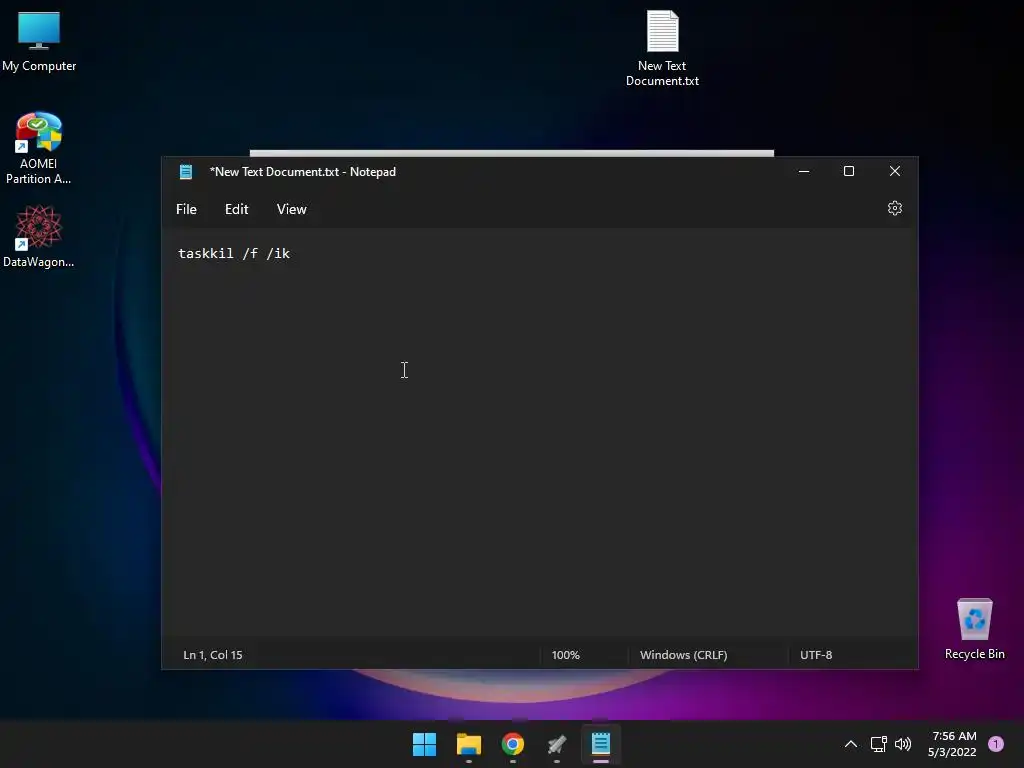The image size is (1024, 768).
Task: Click the Notepad icon in title bar
Action: click(186, 172)
